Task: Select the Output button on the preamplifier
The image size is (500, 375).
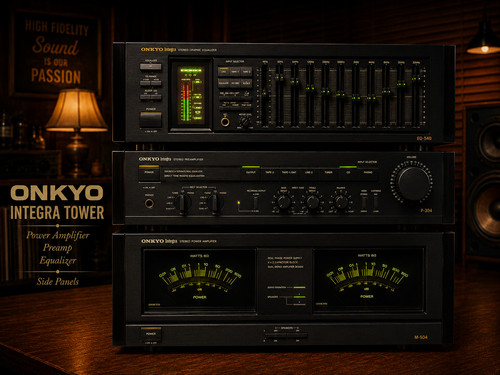Action: tap(251, 173)
